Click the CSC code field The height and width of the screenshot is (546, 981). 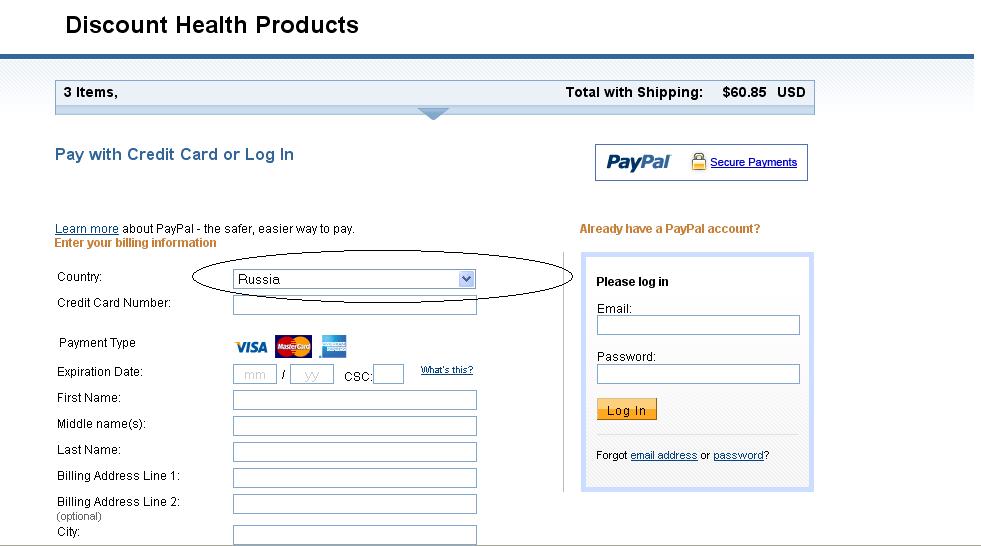click(388, 374)
